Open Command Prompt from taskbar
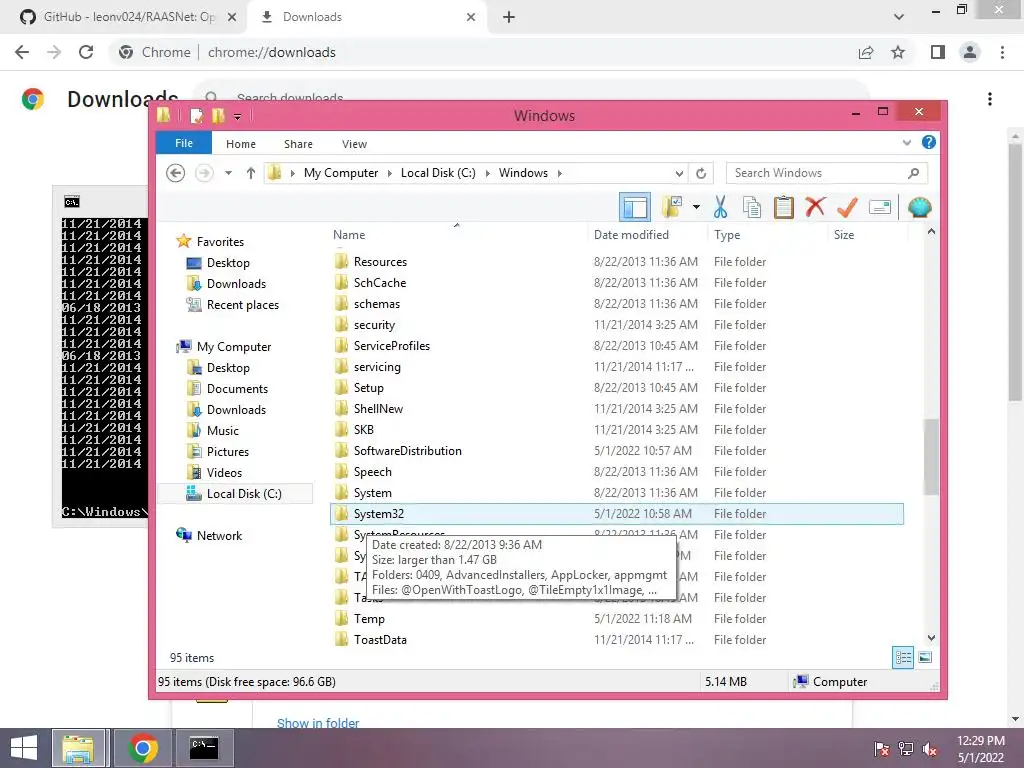Screen dimensions: 1024x768 coord(203,748)
